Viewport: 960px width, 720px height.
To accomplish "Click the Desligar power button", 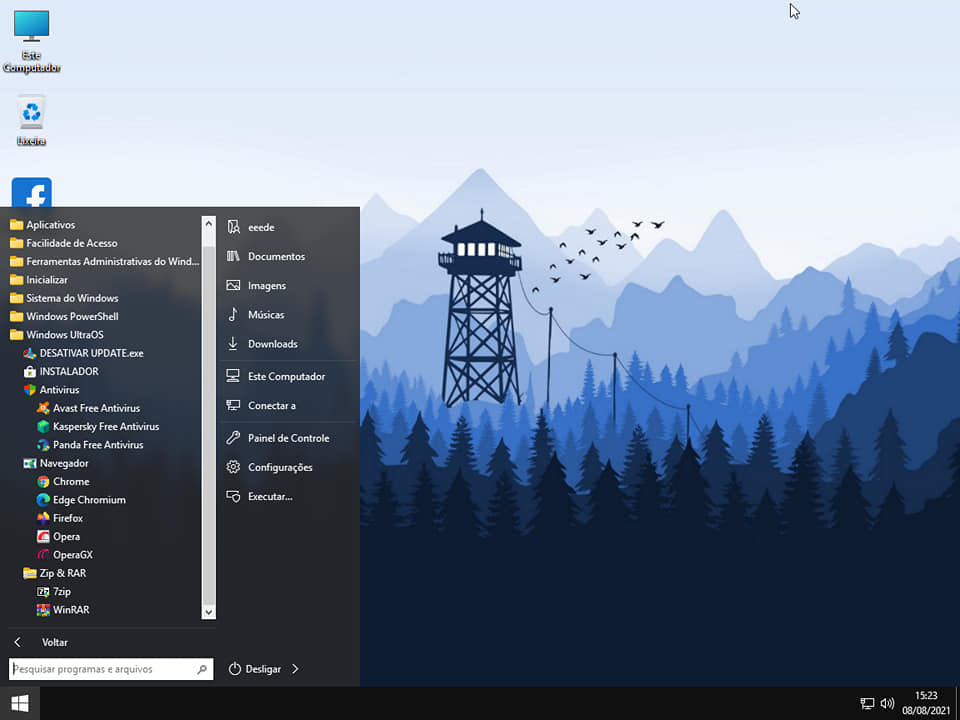I will [255, 669].
